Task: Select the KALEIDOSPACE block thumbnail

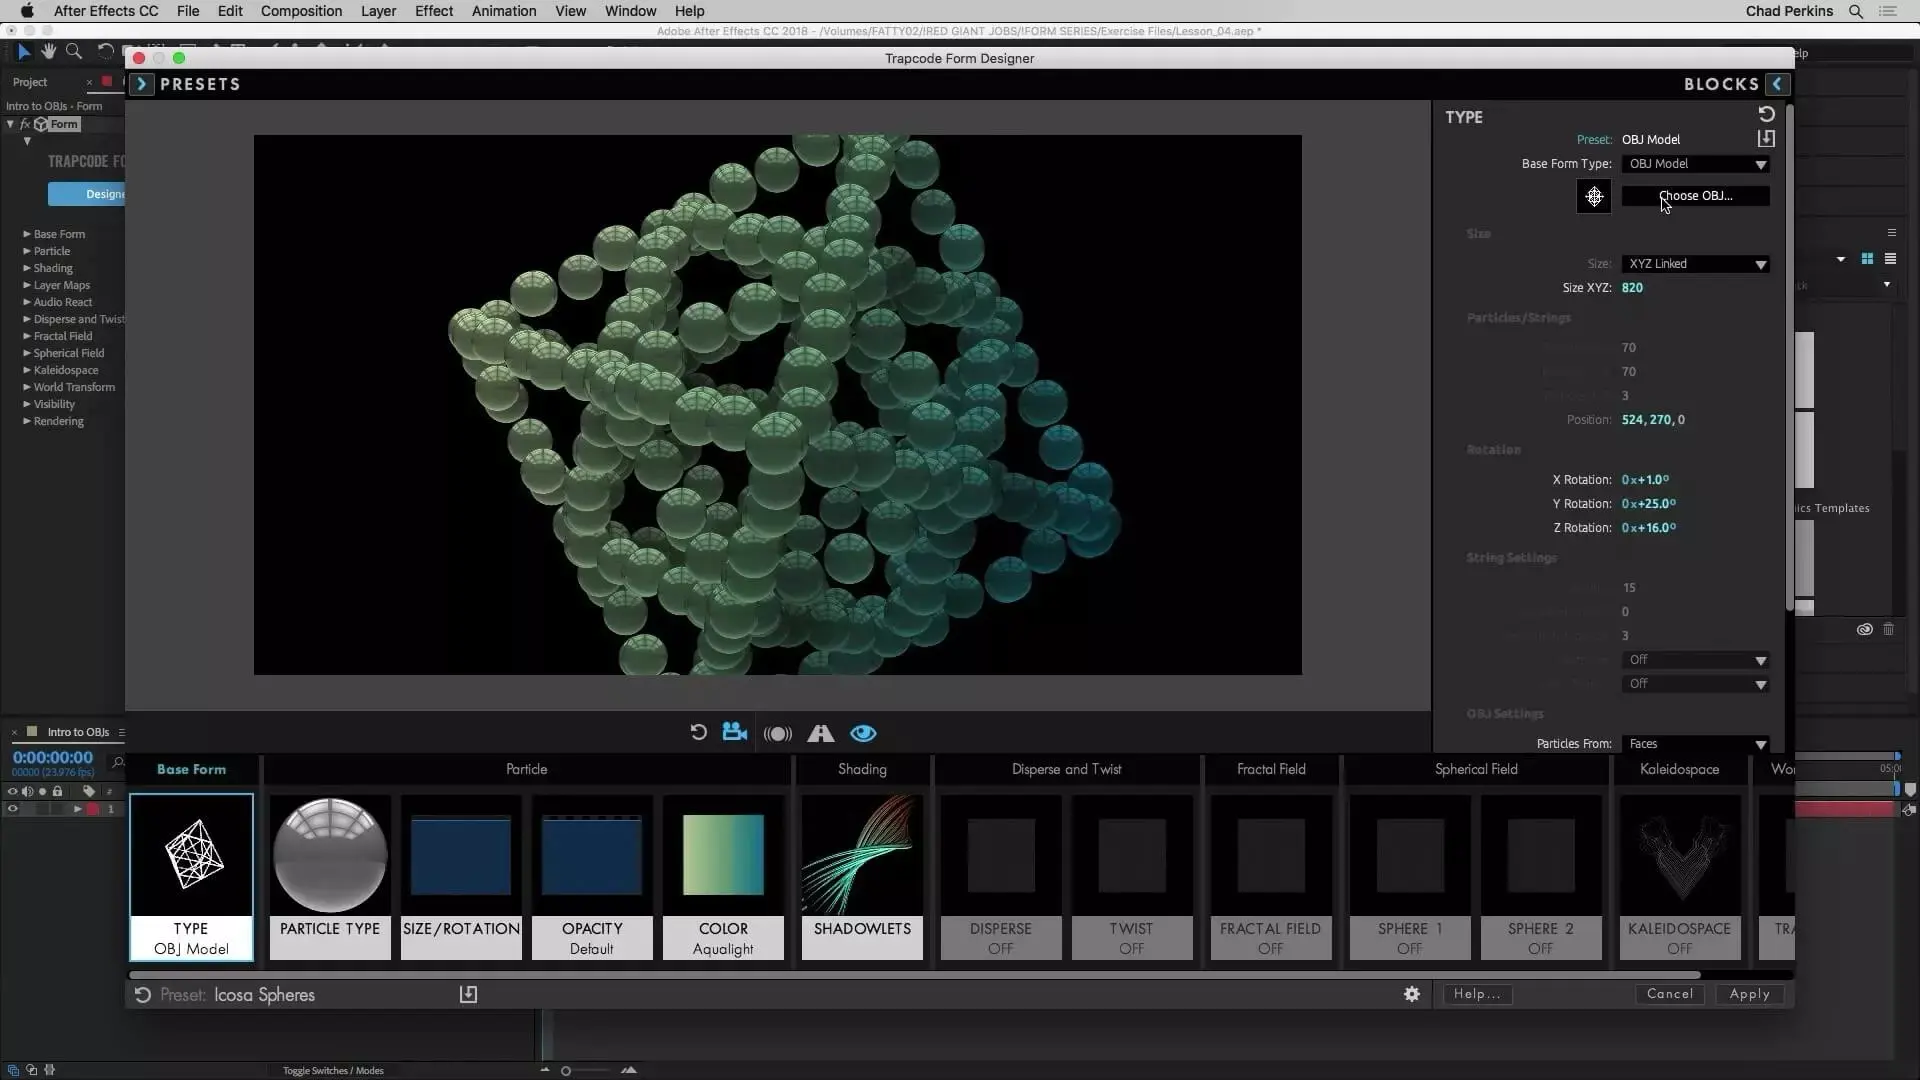Action: pos(1680,877)
